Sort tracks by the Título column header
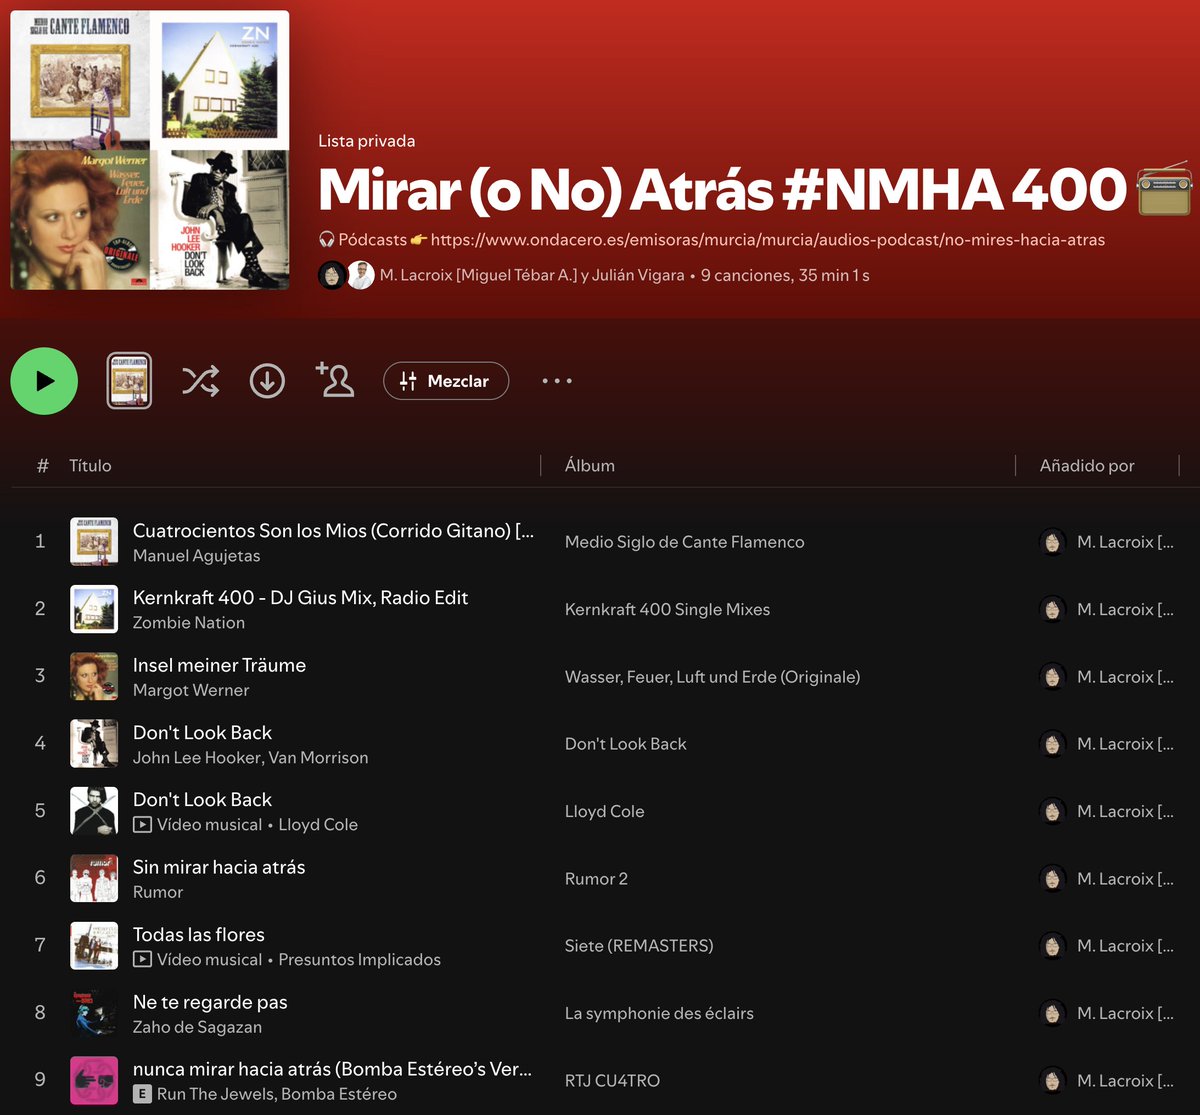1200x1115 pixels. coord(90,465)
